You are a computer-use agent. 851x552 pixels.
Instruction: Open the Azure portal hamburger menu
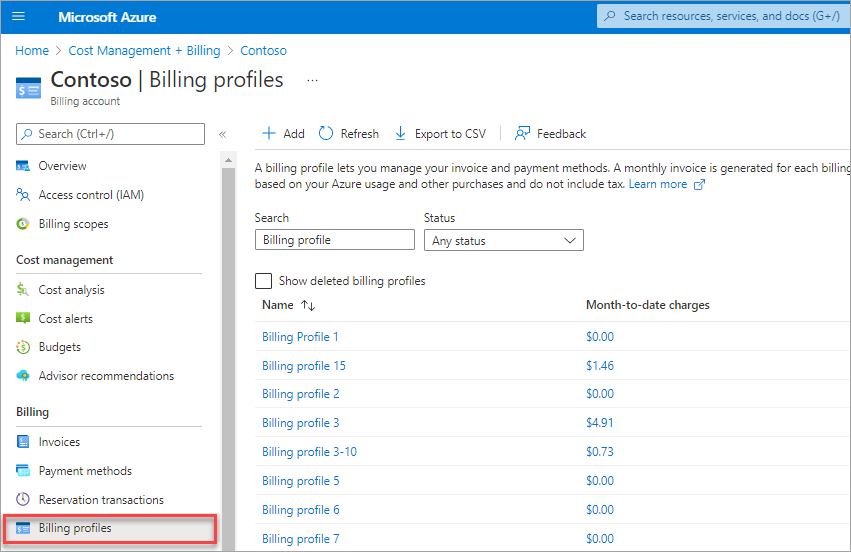click(x=18, y=17)
